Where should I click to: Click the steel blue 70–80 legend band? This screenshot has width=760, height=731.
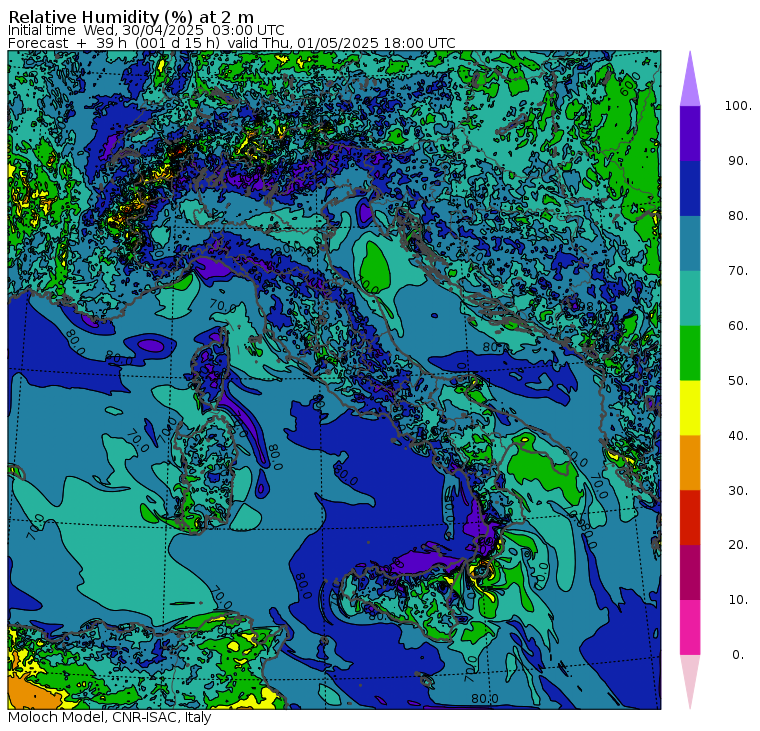(x=690, y=243)
